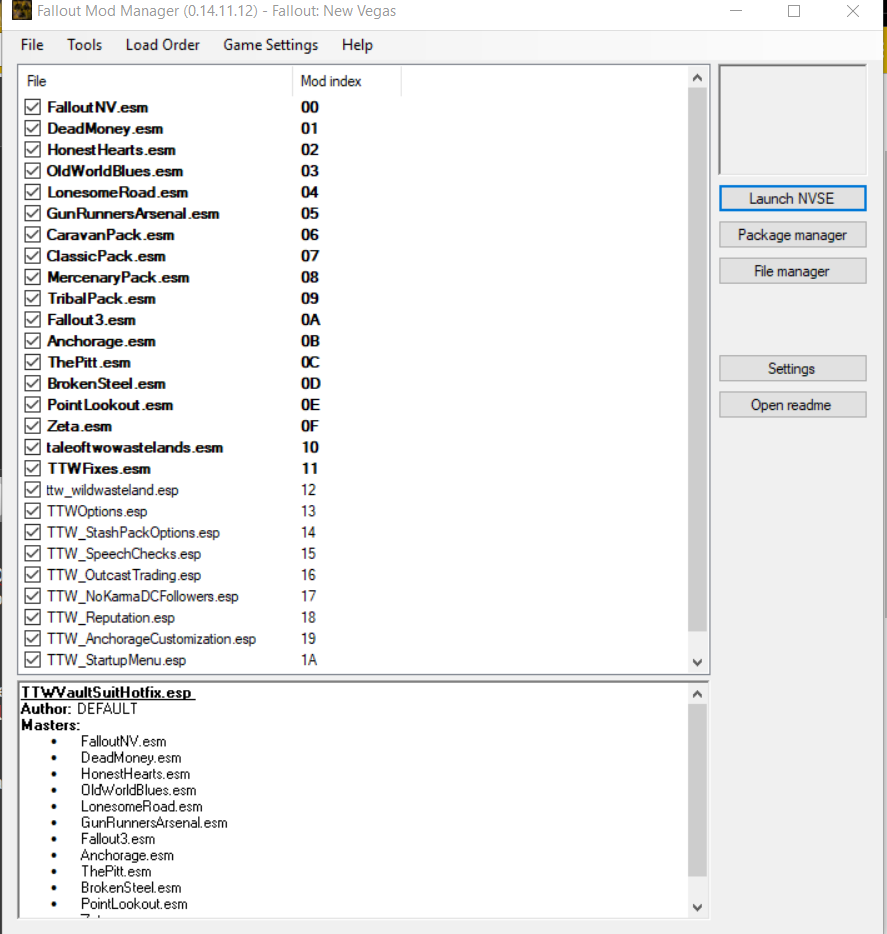Viewport: 887px width, 934px height.
Task: Toggle the taleoftwowastelands.esm checkbox
Action: pyautogui.click(x=33, y=447)
